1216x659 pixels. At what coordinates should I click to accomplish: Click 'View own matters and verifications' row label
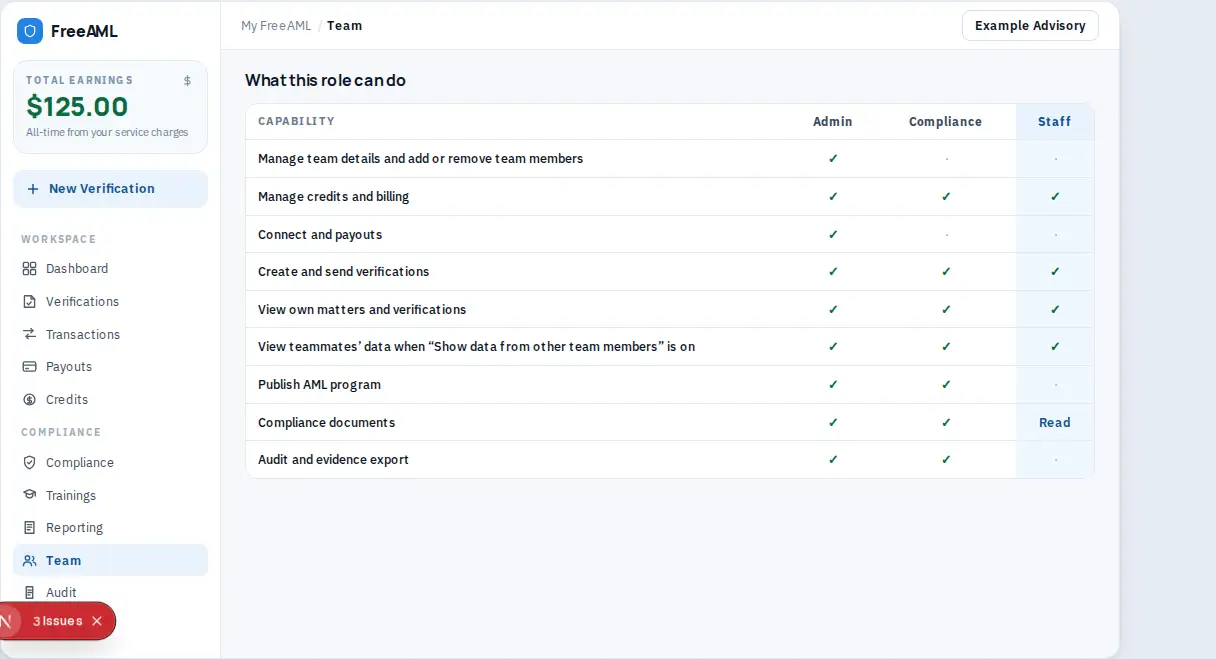362,310
